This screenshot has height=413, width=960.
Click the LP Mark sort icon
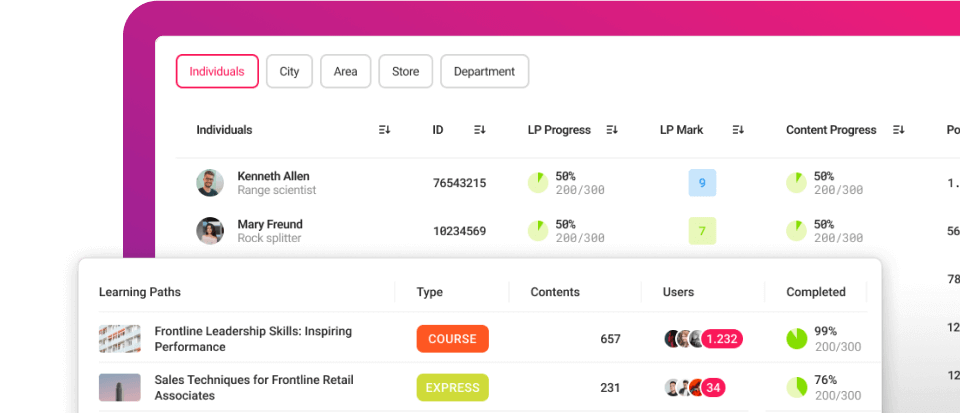[x=738, y=130]
